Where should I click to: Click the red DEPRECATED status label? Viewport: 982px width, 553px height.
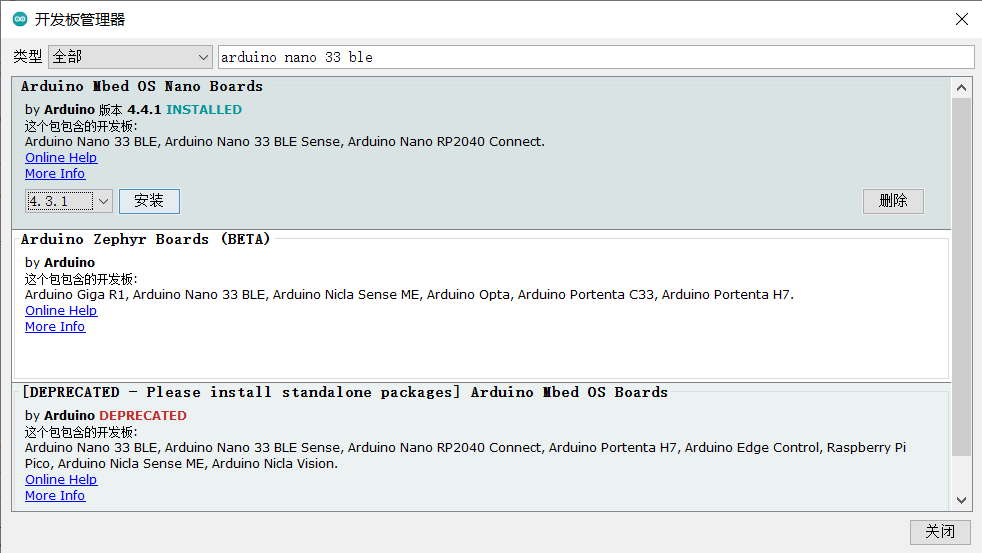(x=143, y=415)
